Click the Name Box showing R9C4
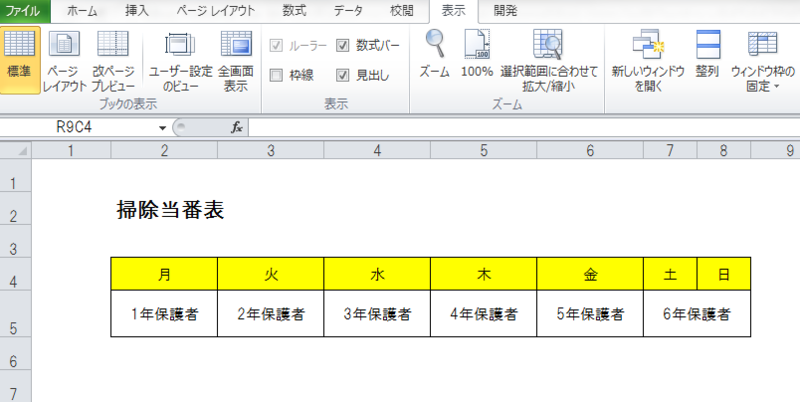 click(x=77, y=128)
